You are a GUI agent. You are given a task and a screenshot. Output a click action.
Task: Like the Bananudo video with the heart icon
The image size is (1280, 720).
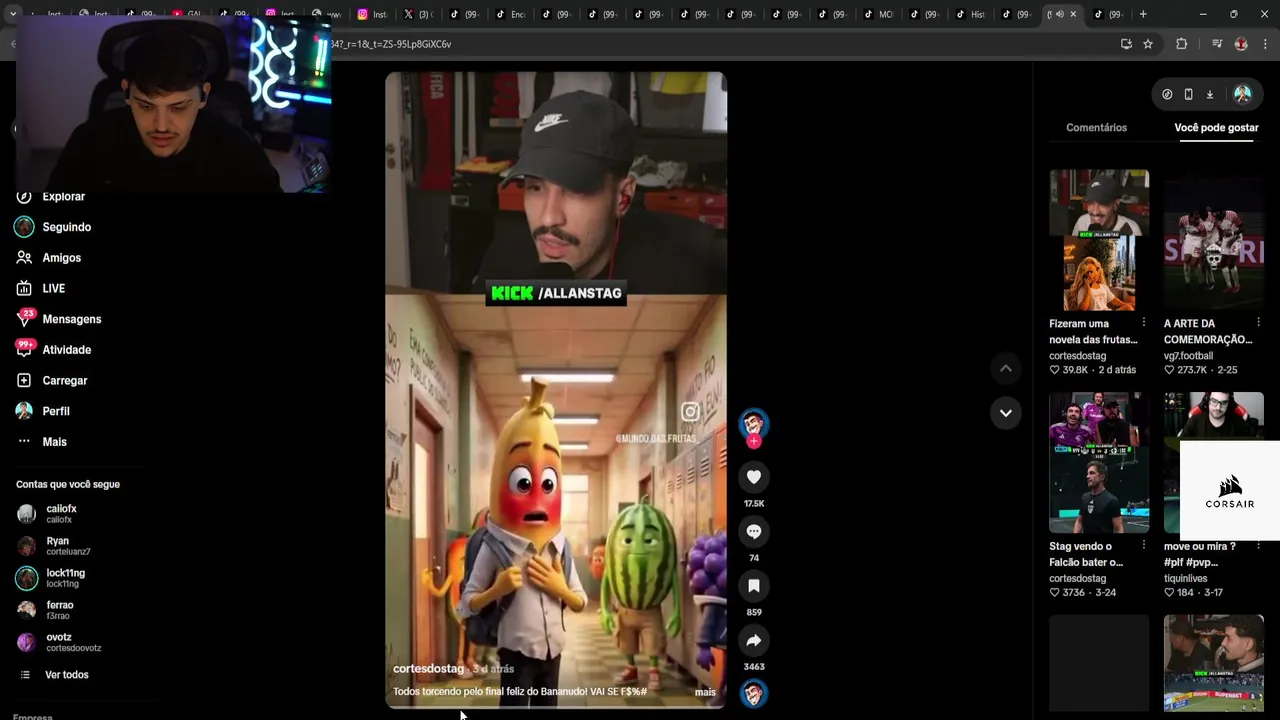click(x=754, y=477)
